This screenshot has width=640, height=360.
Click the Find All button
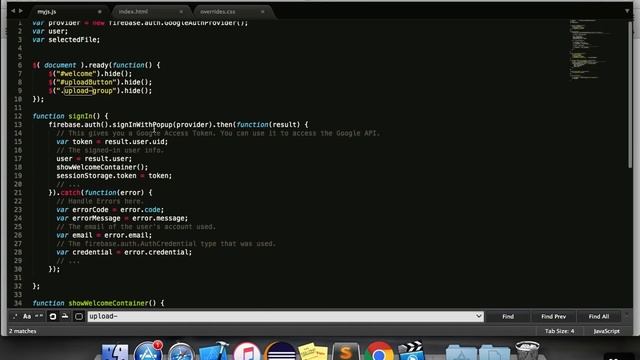click(x=599, y=316)
